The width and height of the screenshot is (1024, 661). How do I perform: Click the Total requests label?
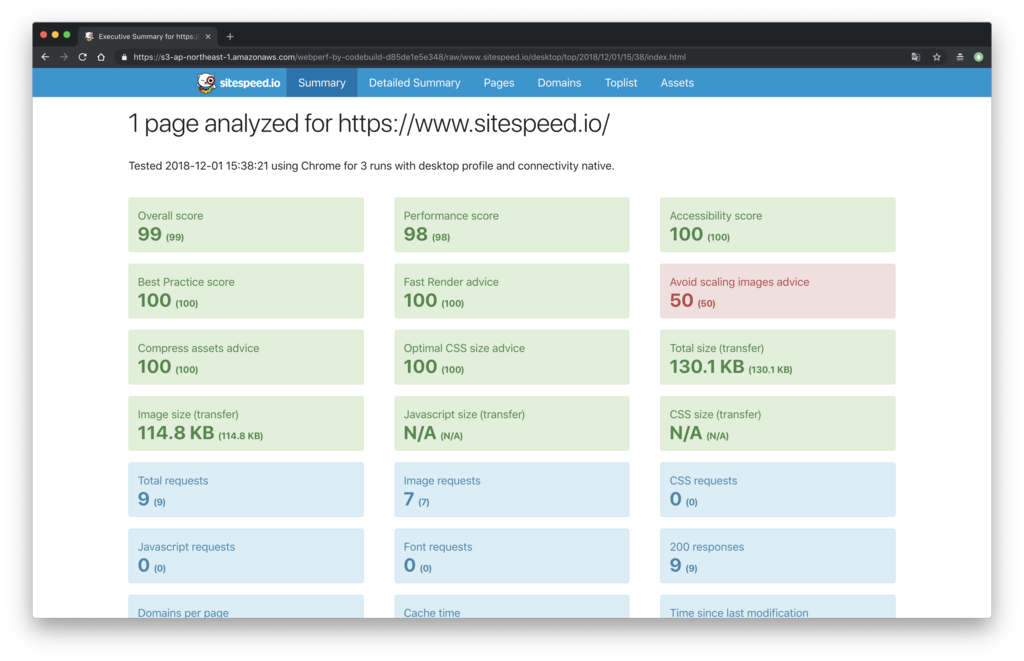point(172,481)
